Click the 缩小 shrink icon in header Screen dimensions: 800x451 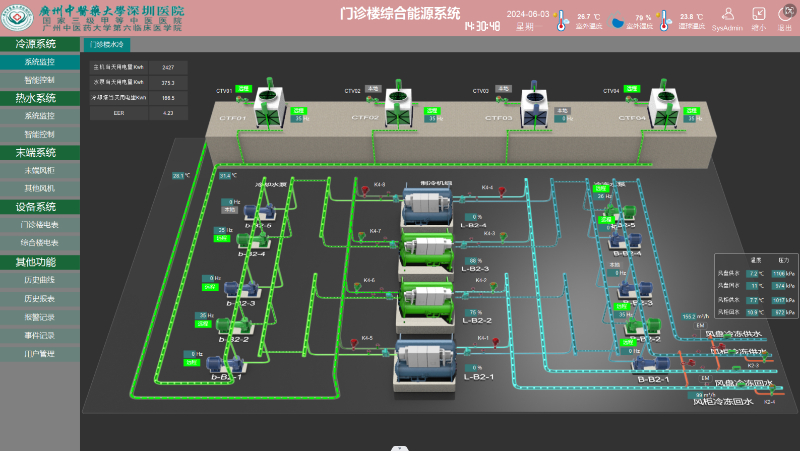(759, 14)
